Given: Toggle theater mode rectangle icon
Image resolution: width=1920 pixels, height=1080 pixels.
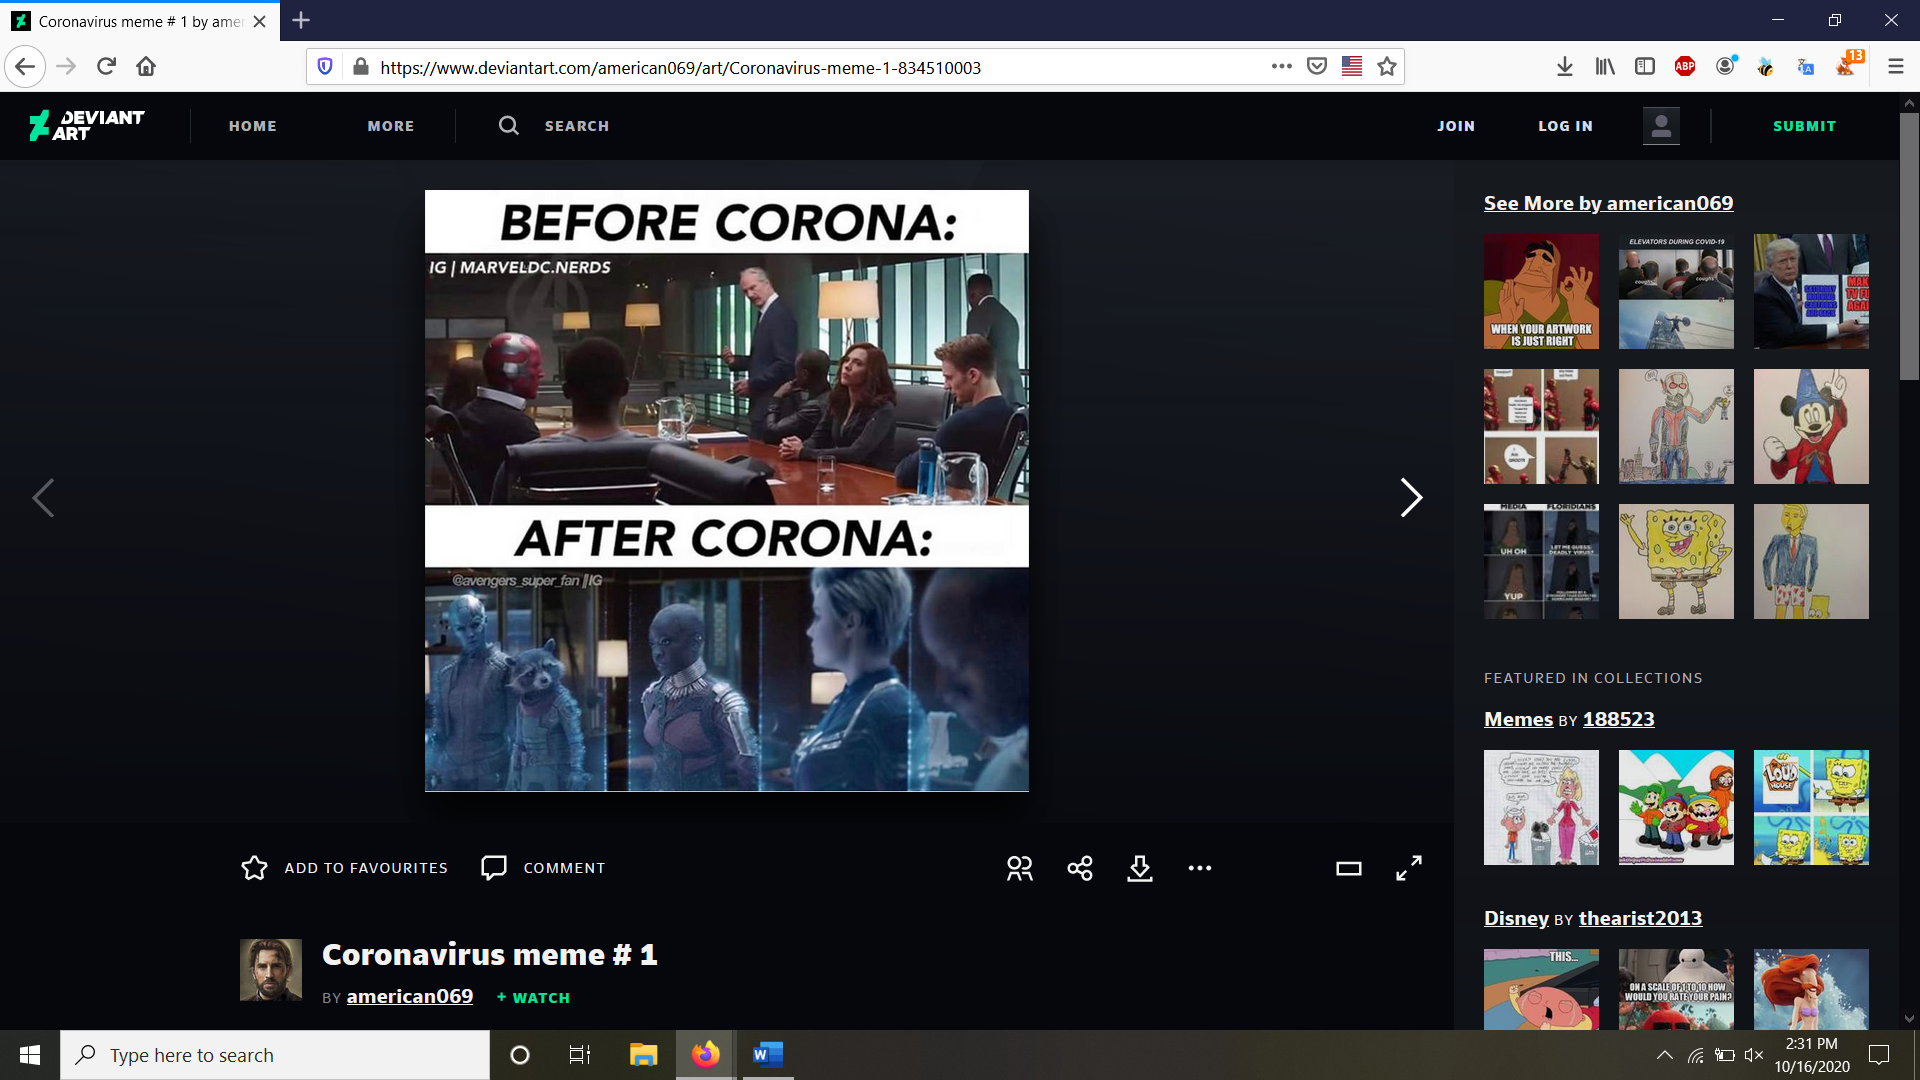Looking at the screenshot, I should coord(1349,868).
